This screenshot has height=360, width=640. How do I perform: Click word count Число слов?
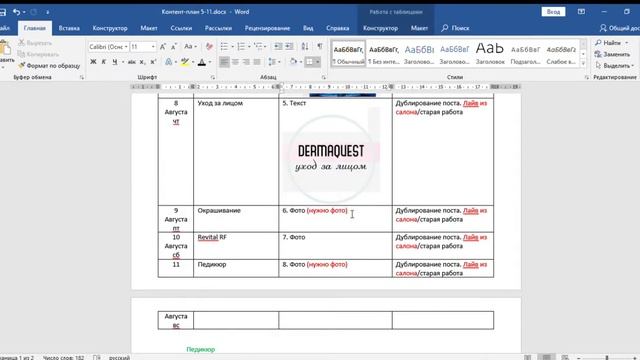[x=63, y=358]
